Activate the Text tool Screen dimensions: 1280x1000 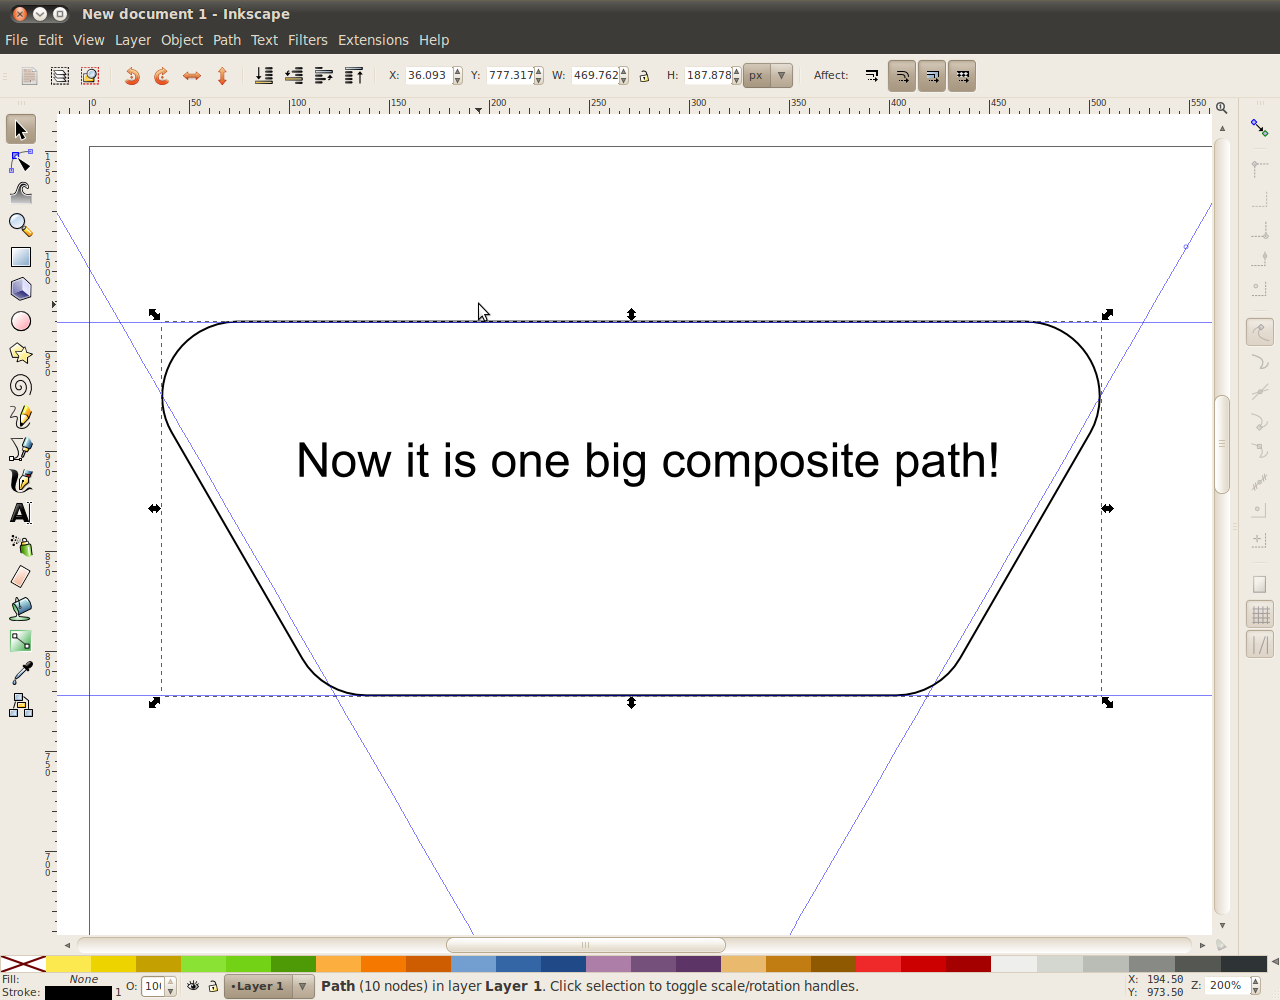tap(21, 513)
